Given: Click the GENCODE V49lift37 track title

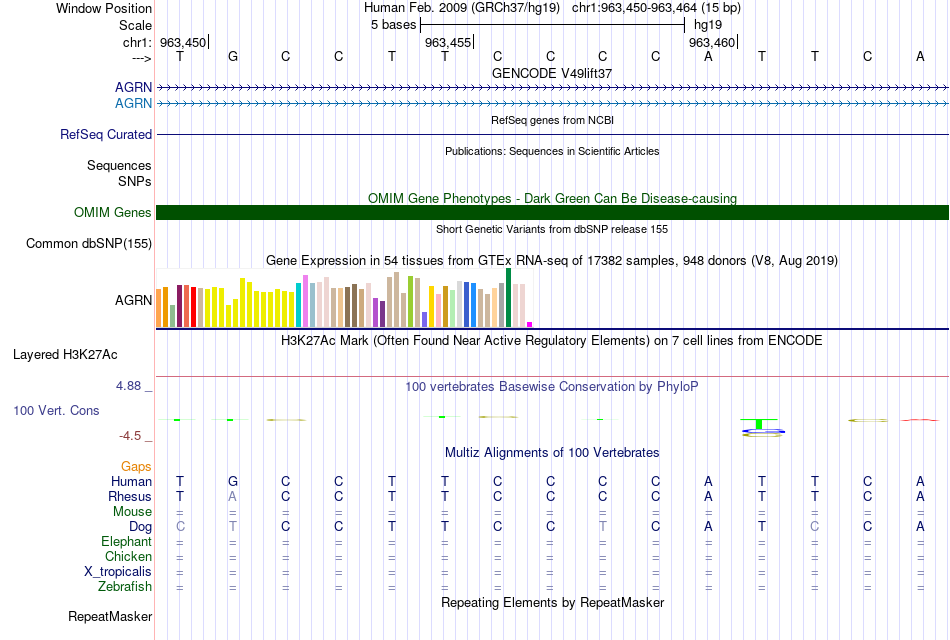Looking at the screenshot, I should (552, 73).
